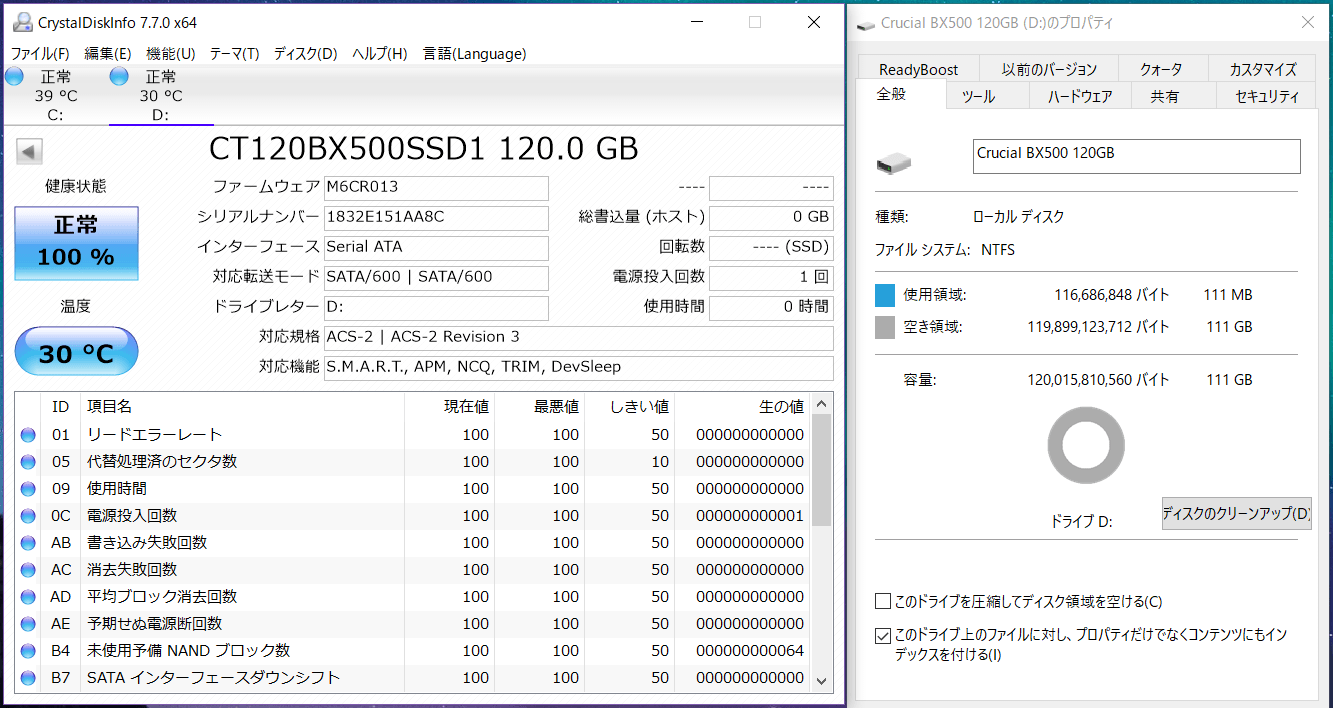This screenshot has width=1333, height=708.
Task: Click the gray 空き領域 color swatch
Action: 885,327
